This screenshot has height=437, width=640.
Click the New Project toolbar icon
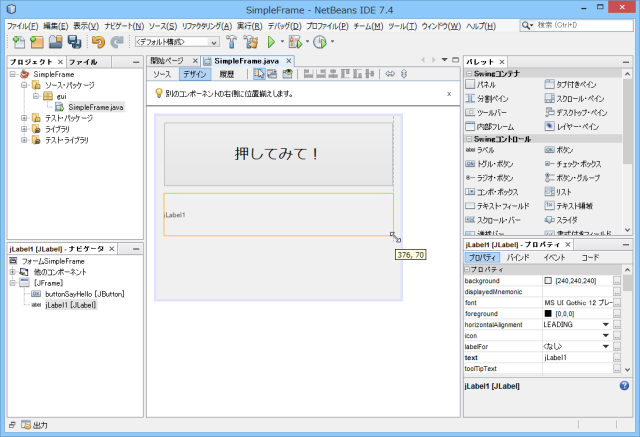[x=37, y=42]
